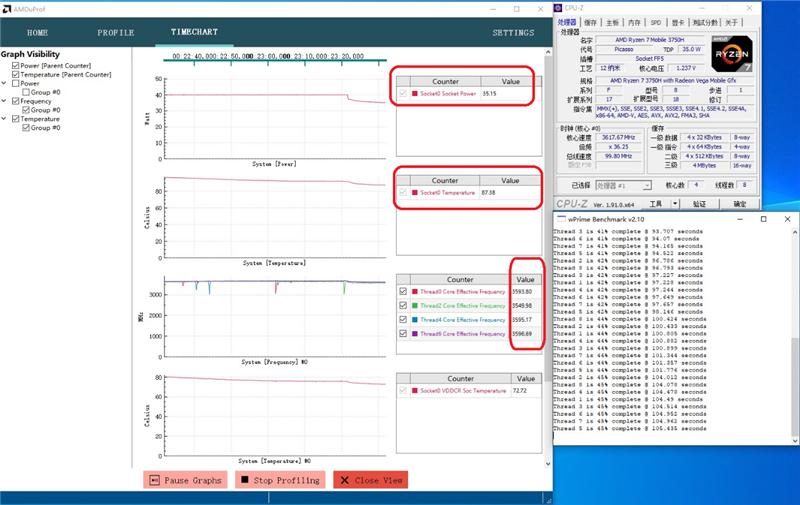This screenshot has width=800, height=505.
Task: Click the Thread2 green color marker
Action: coord(414,306)
